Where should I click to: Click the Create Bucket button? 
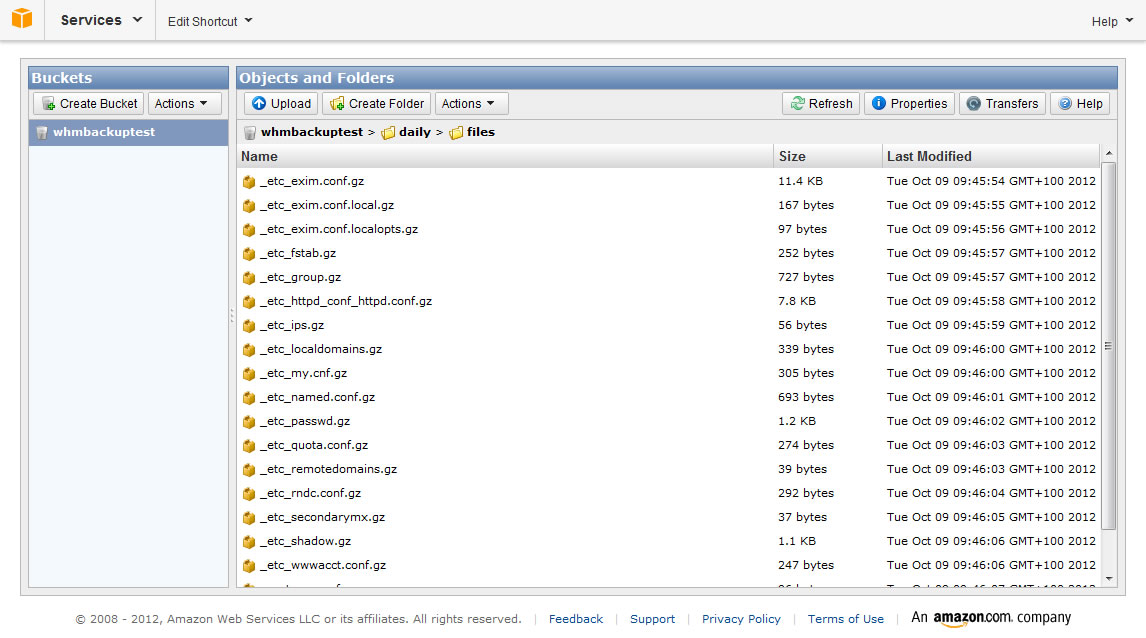coord(89,104)
